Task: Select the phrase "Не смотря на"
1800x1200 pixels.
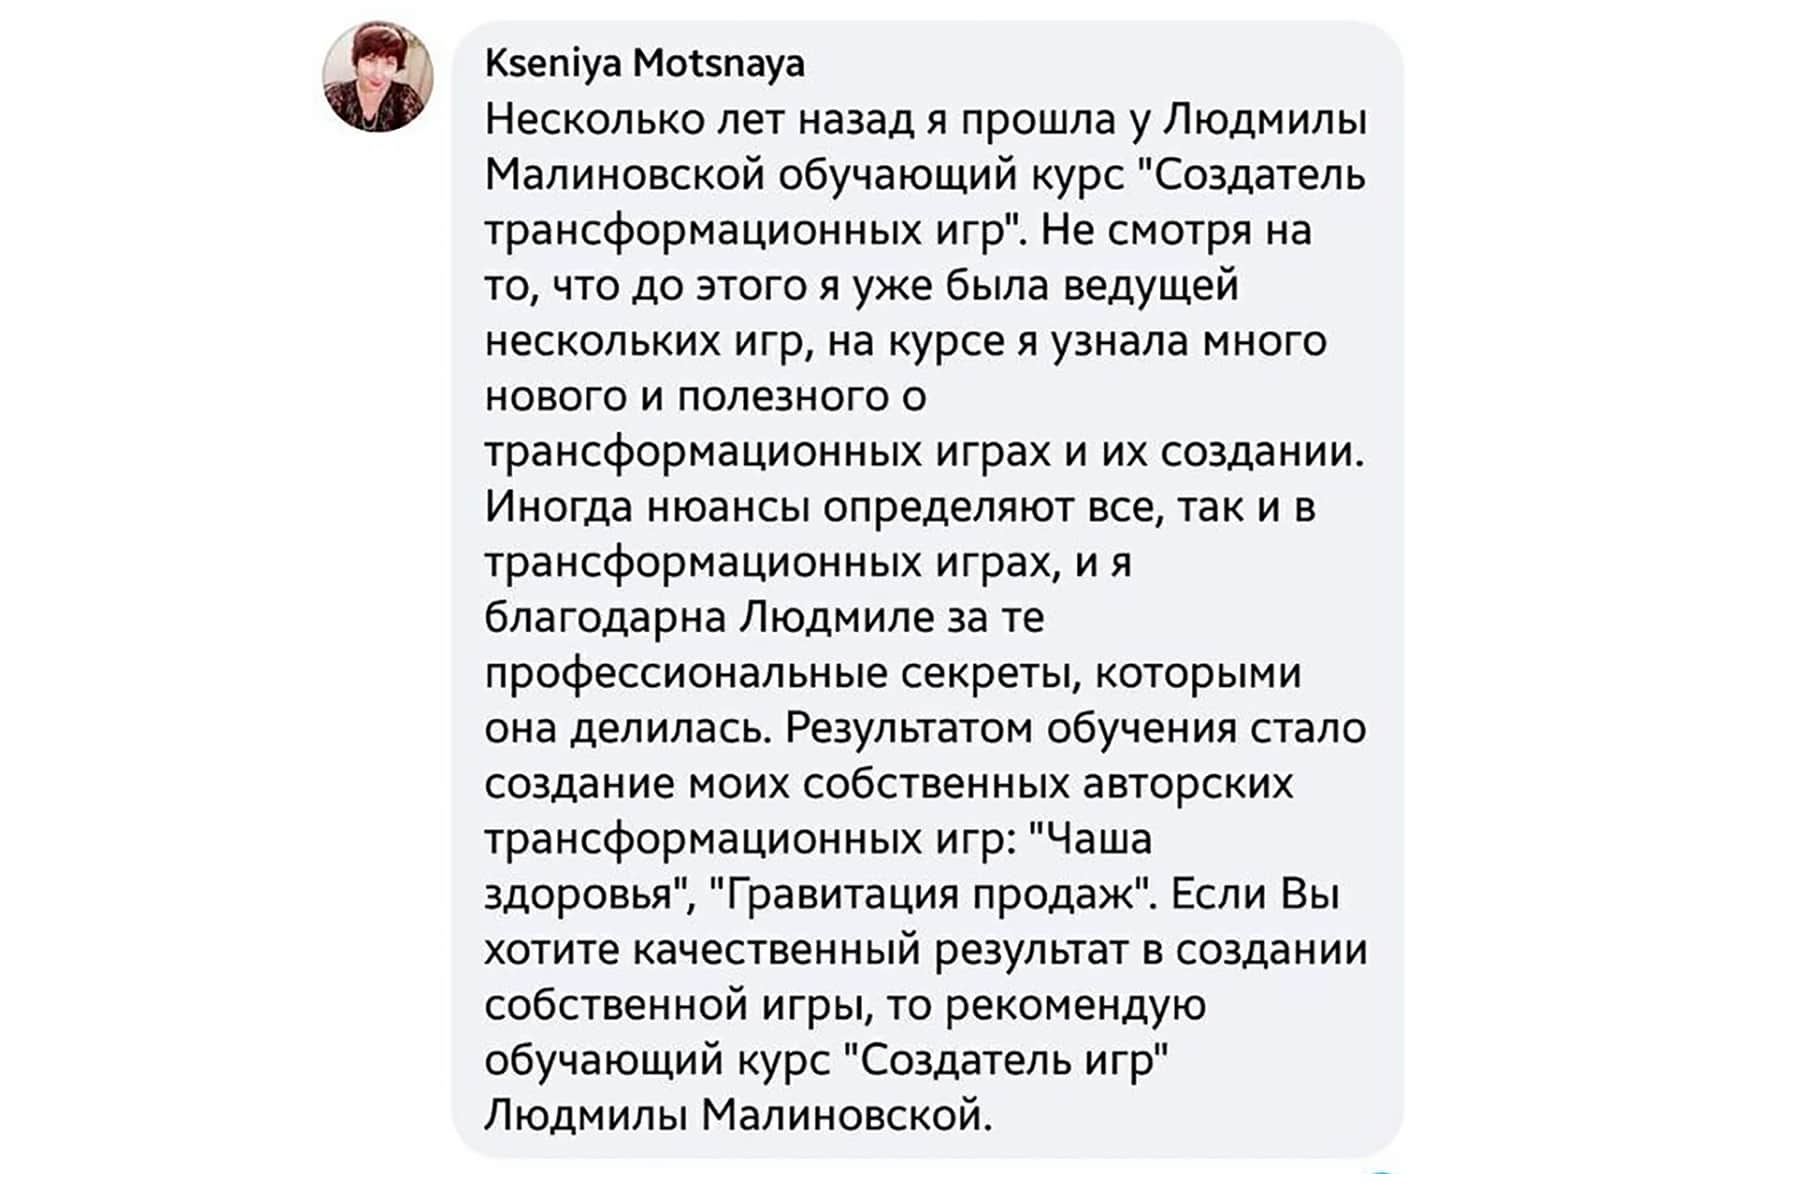Action: tap(1176, 231)
